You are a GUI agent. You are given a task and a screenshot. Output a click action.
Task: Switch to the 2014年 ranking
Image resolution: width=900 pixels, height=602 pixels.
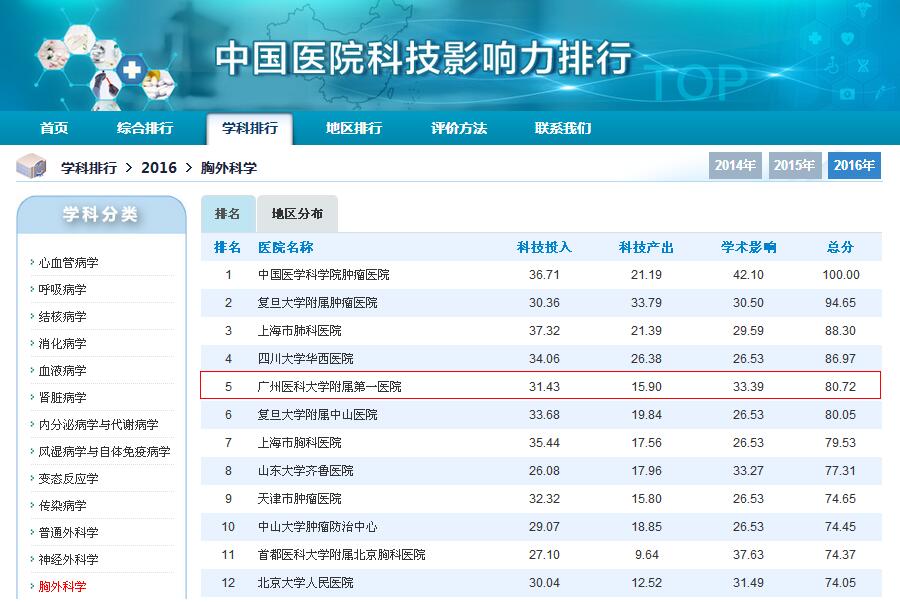click(735, 165)
